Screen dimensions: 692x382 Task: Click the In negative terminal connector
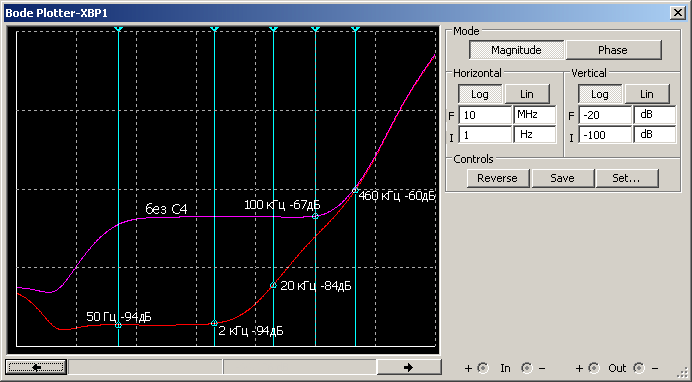[x=527, y=368]
